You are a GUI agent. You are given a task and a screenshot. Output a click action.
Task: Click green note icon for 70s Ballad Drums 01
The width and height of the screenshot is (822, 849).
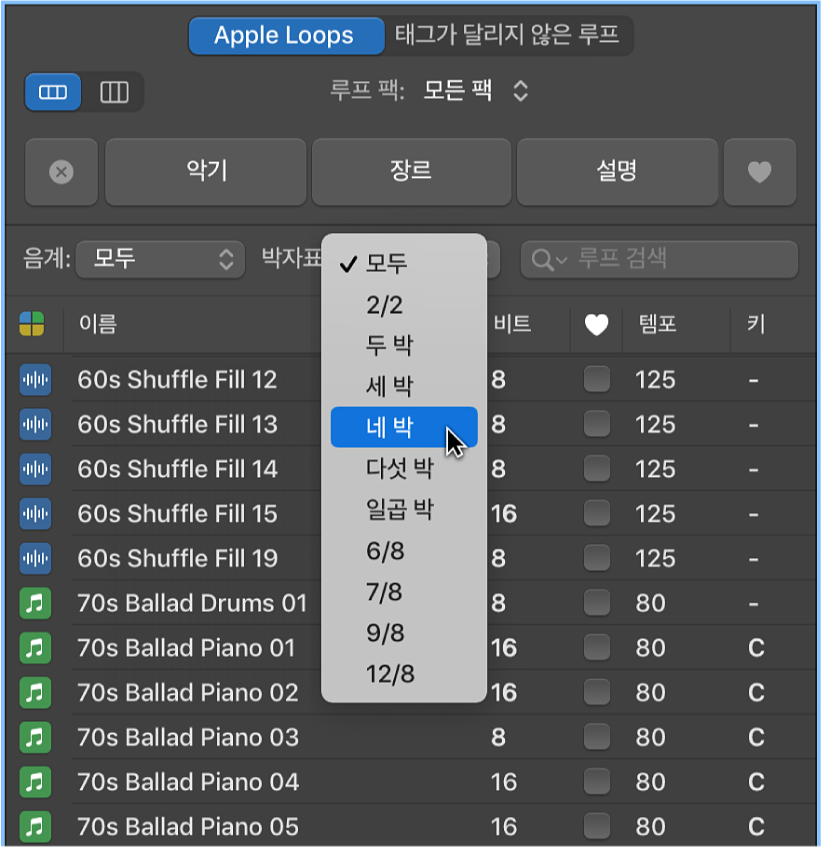35,603
